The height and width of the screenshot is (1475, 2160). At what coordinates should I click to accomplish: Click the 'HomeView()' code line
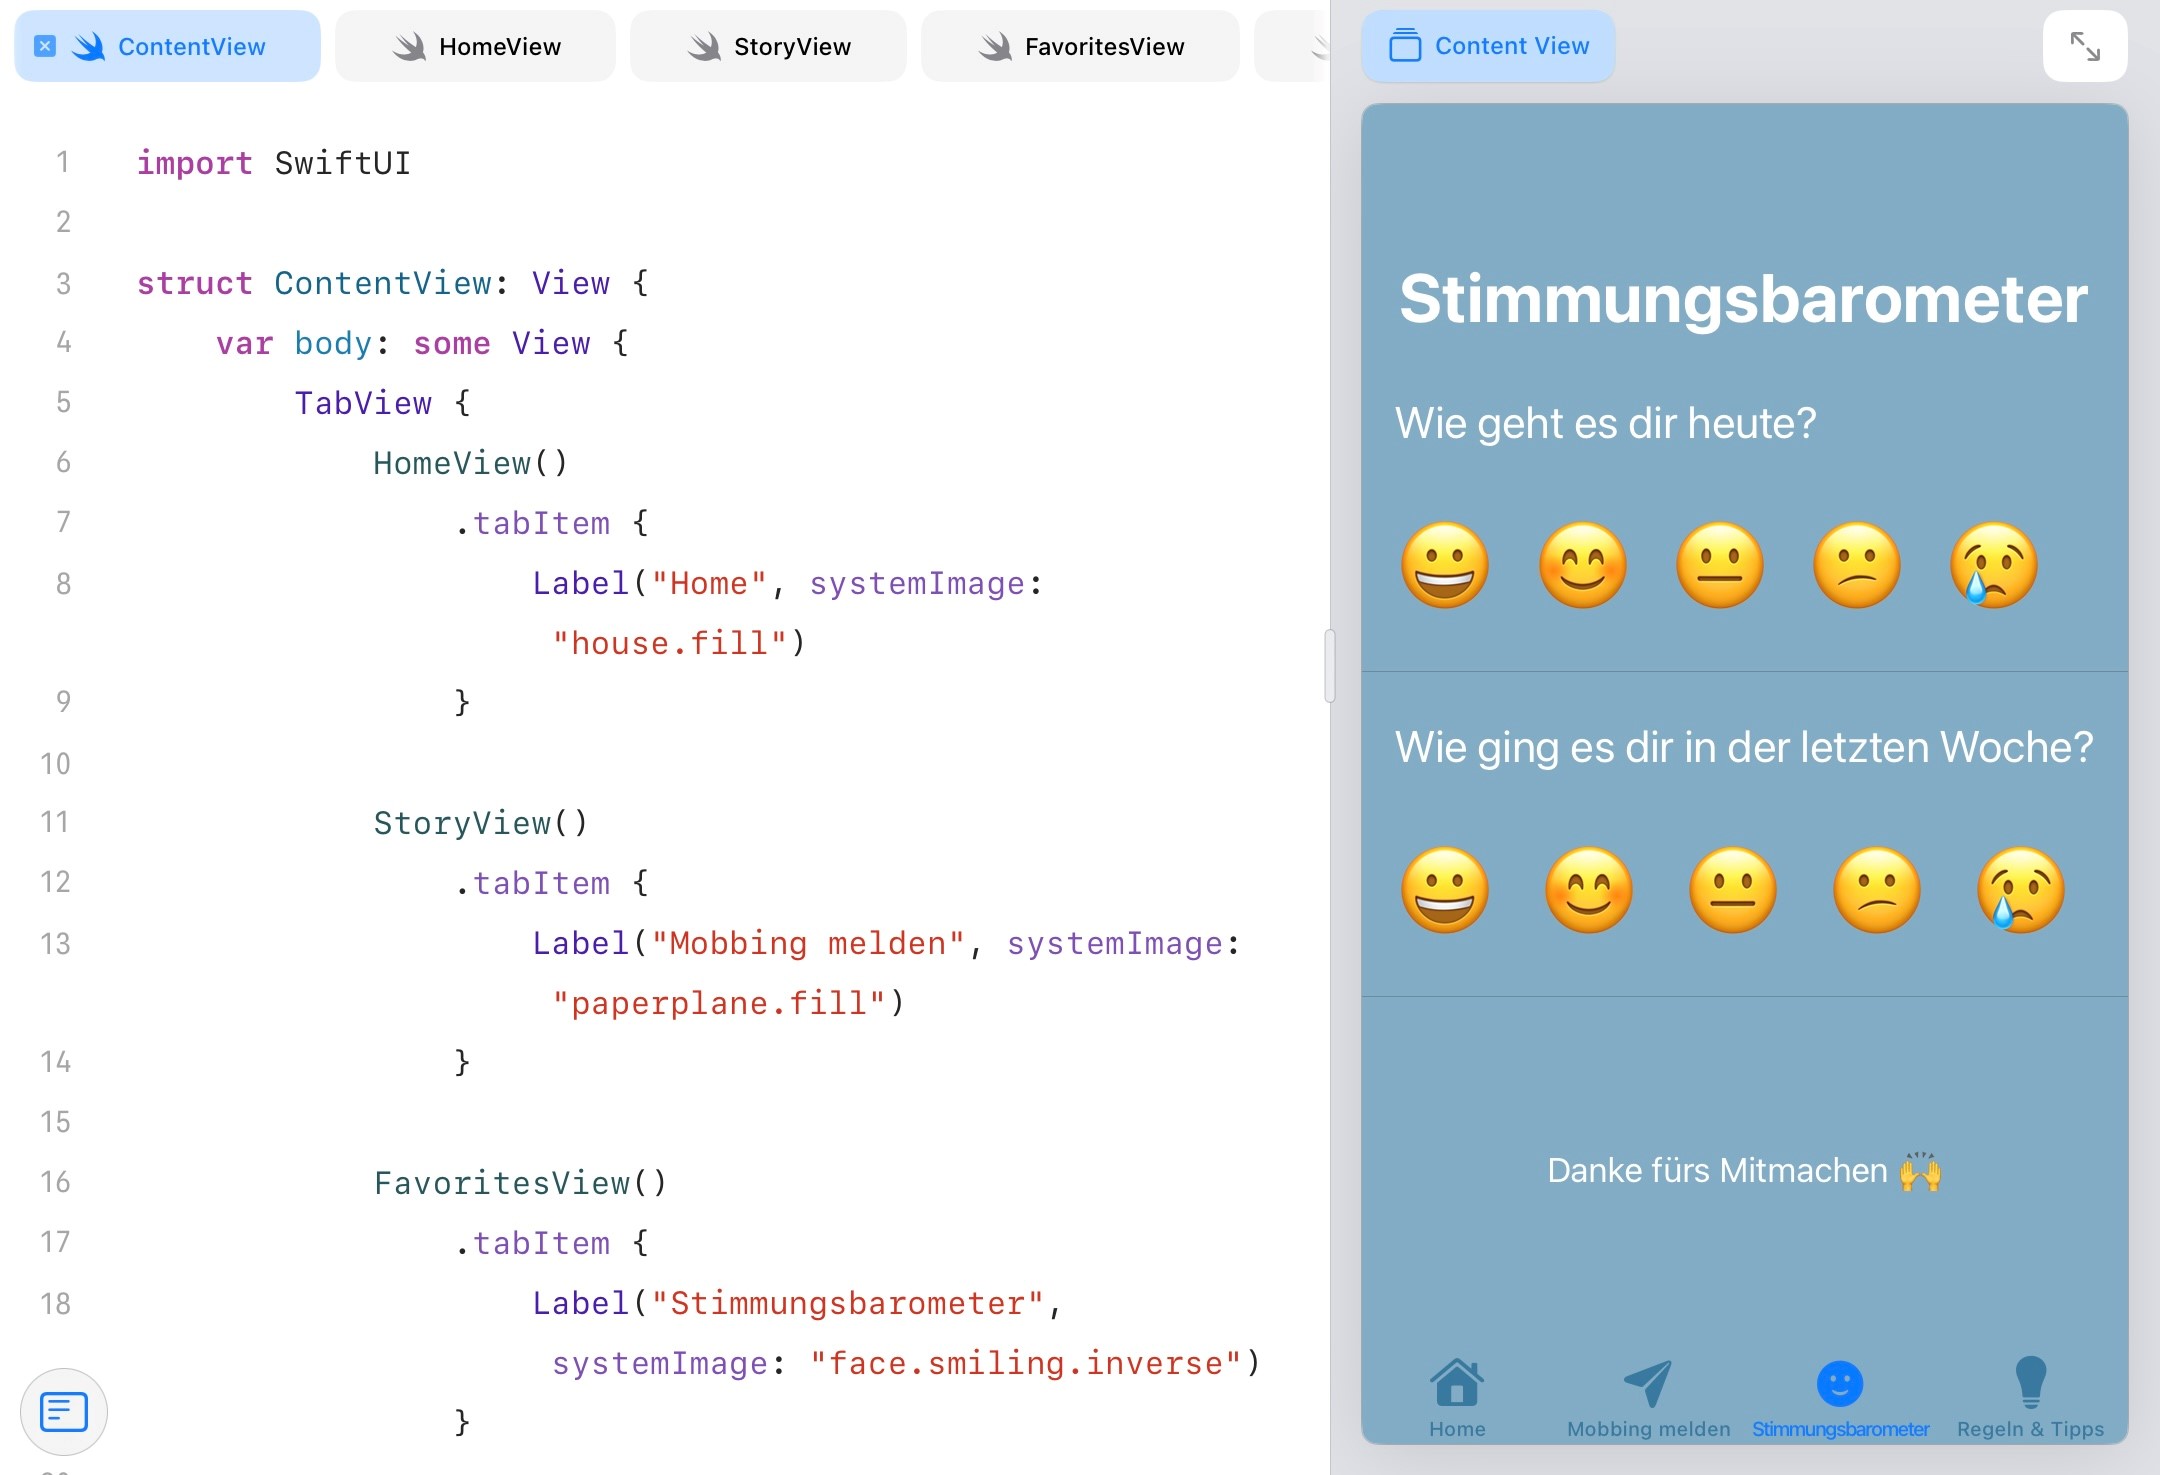(470, 463)
